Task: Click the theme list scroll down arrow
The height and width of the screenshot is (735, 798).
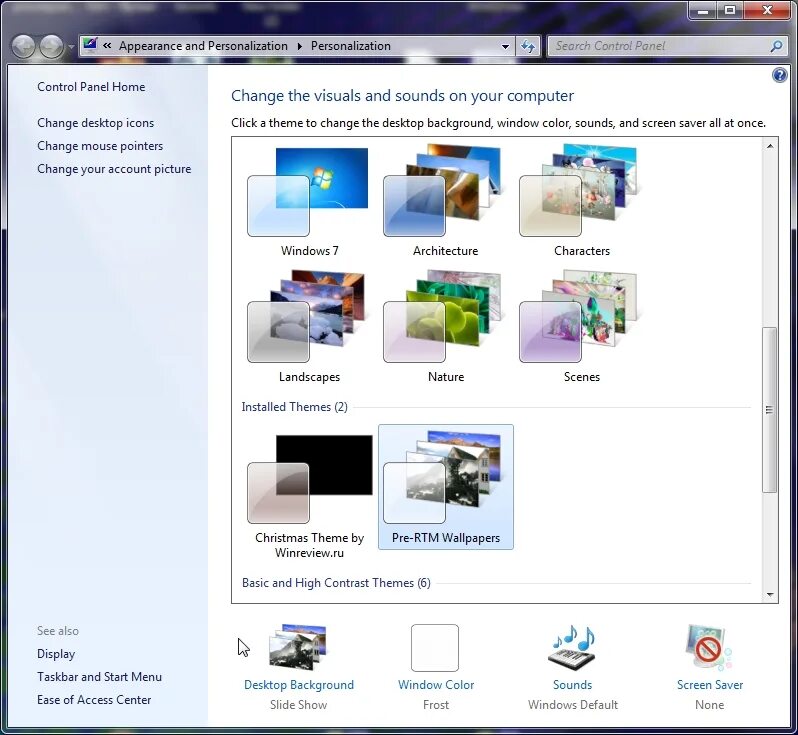Action: click(770, 594)
